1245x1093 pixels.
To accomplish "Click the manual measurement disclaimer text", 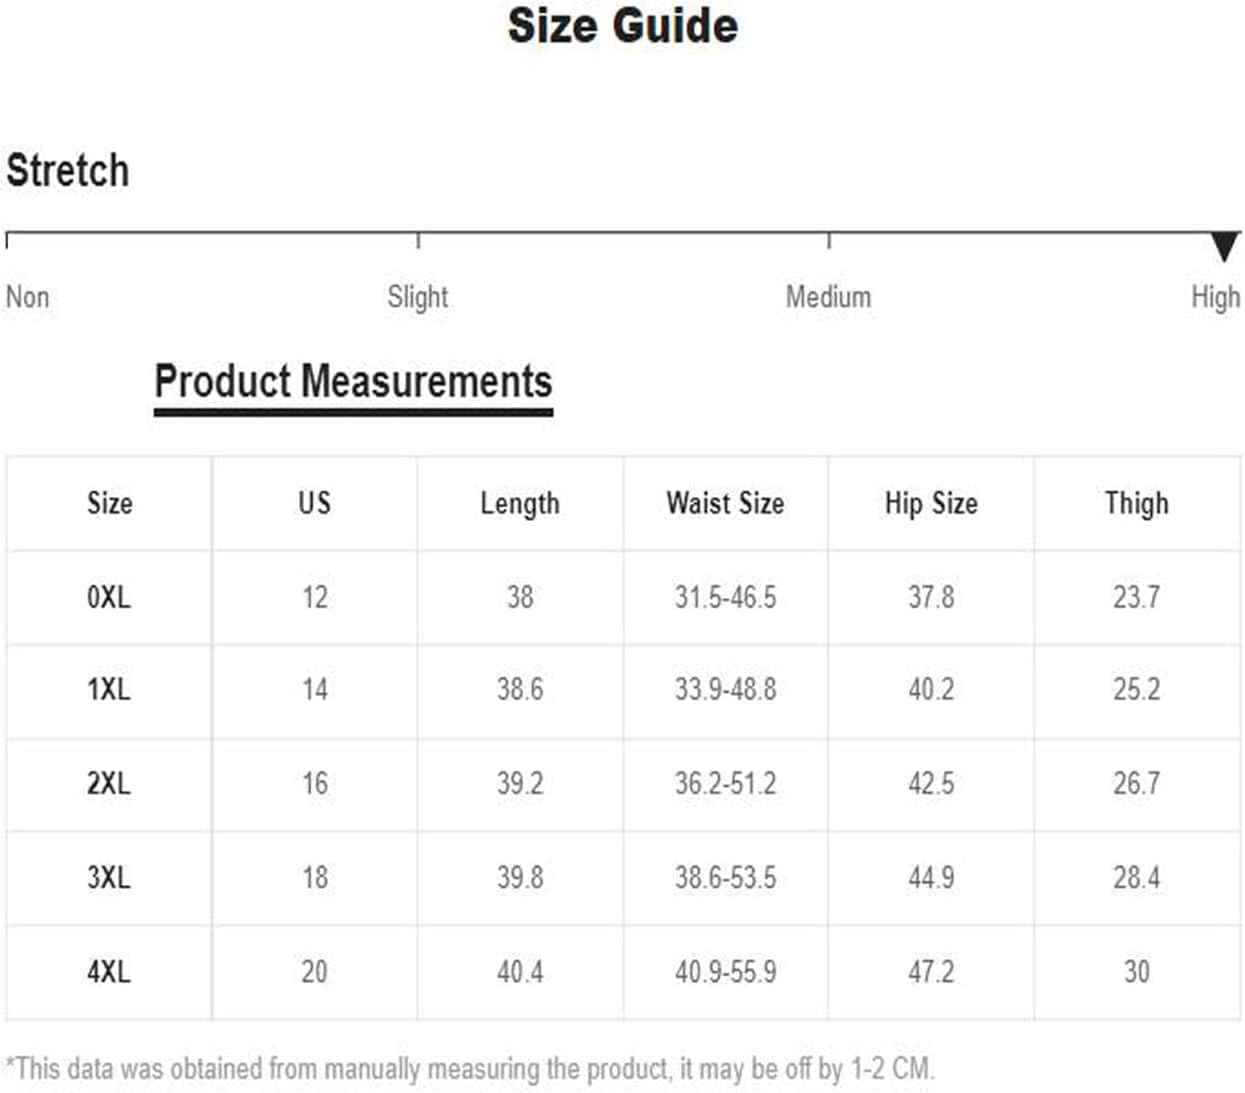I will [470, 1068].
